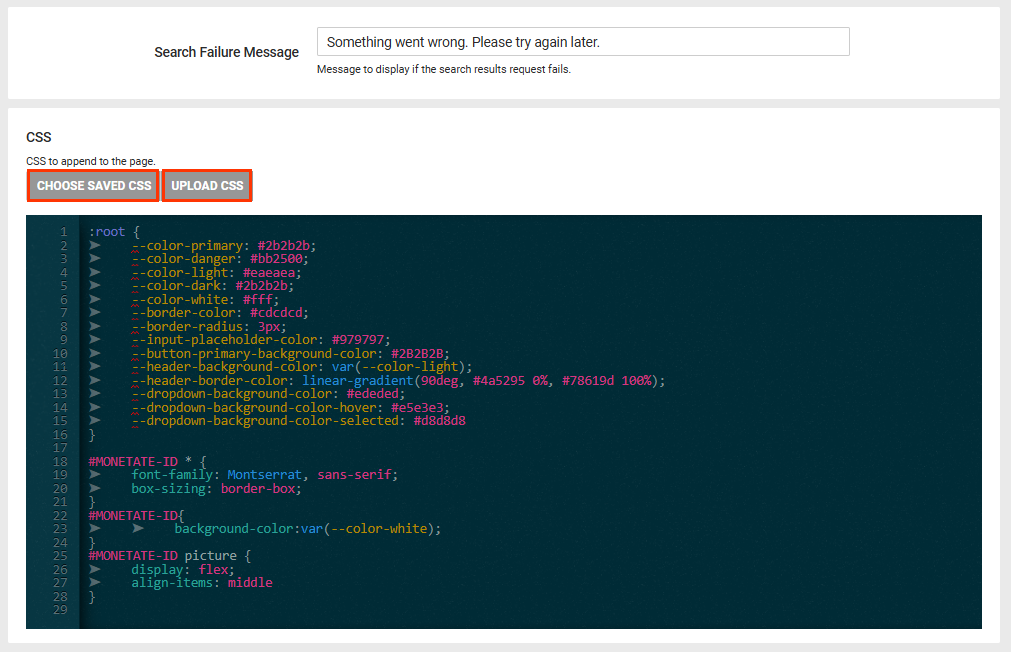Click the Search Failure Message label
Screen dimensions: 1011x652
[226, 52]
